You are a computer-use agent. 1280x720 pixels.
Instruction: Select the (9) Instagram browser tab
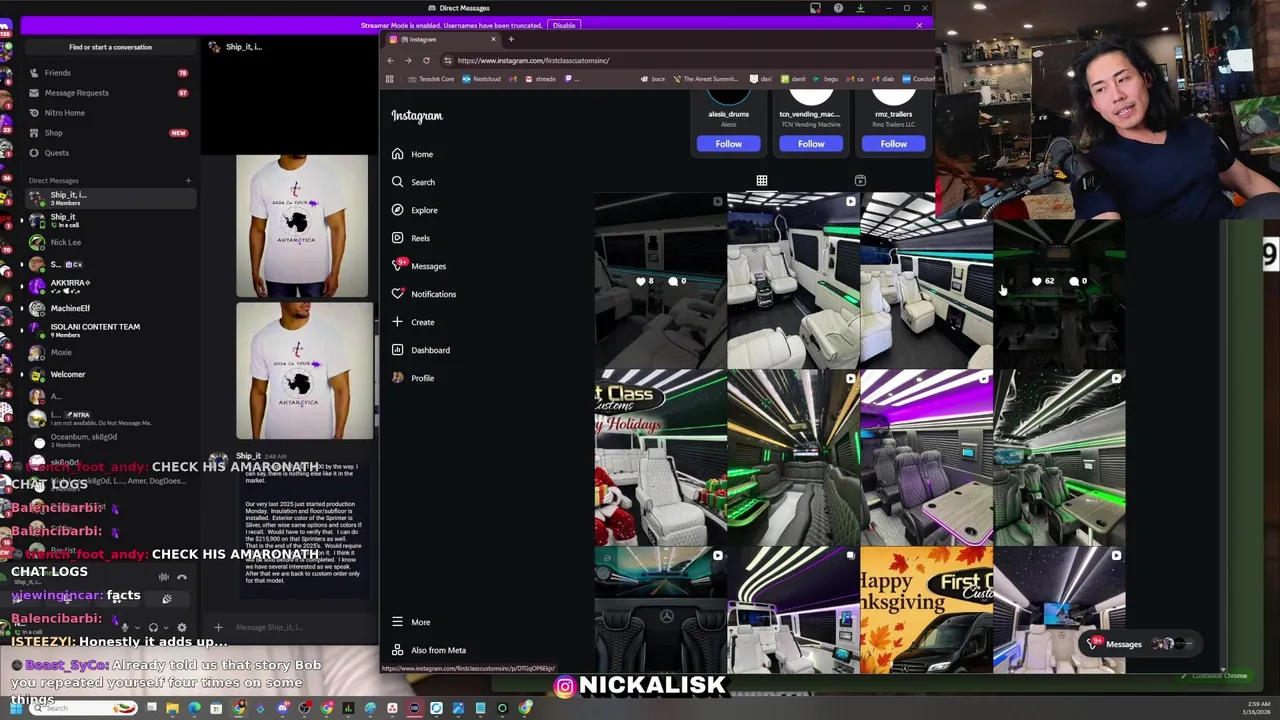tap(440, 40)
